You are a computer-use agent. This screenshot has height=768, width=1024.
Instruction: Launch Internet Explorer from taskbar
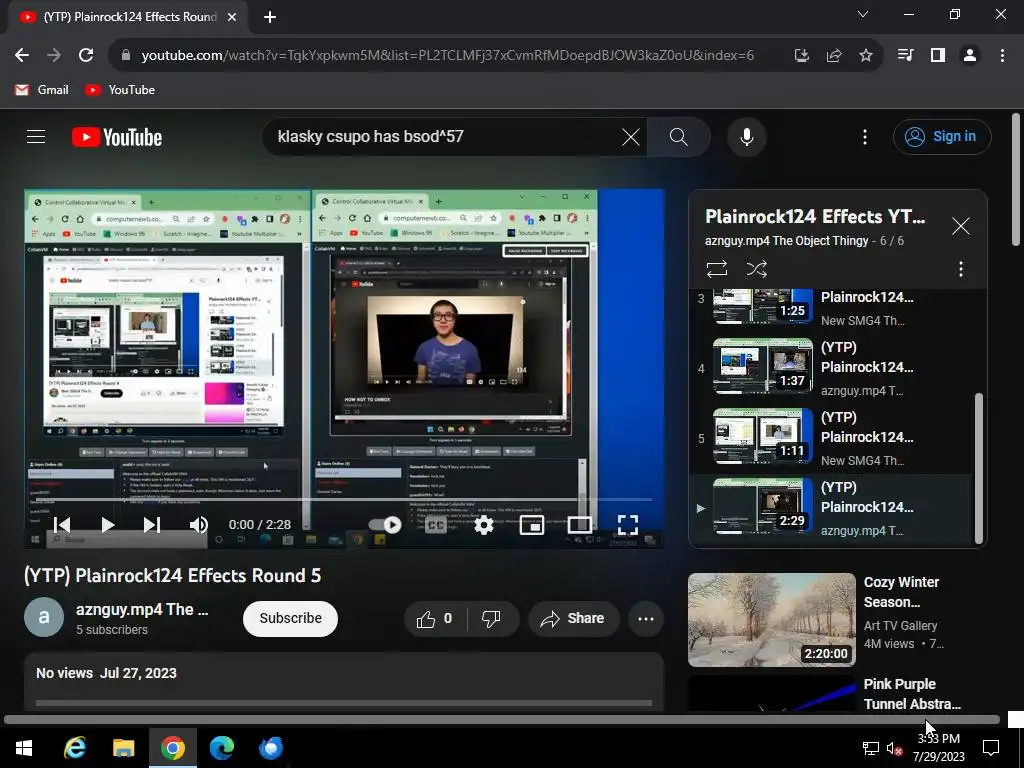pyautogui.click(x=74, y=748)
